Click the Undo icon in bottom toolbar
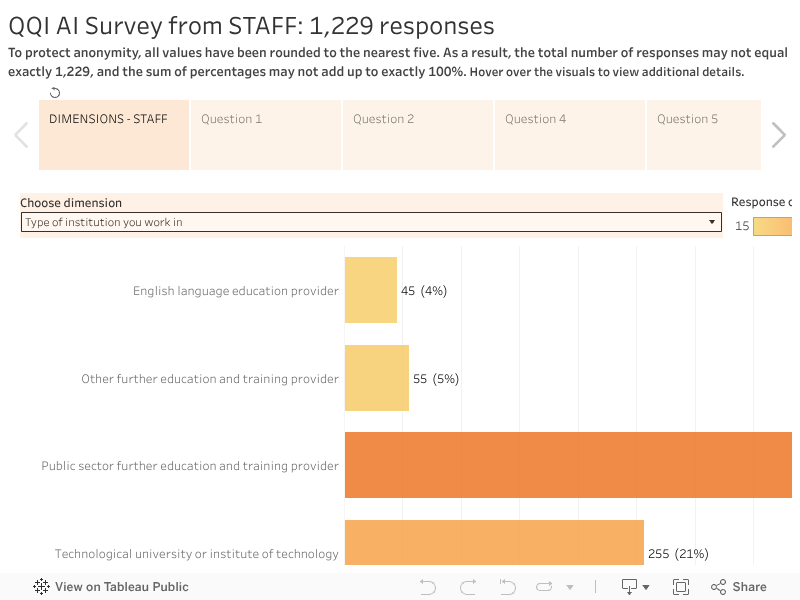Image resolution: width=800 pixels, height=600 pixels. (x=428, y=587)
